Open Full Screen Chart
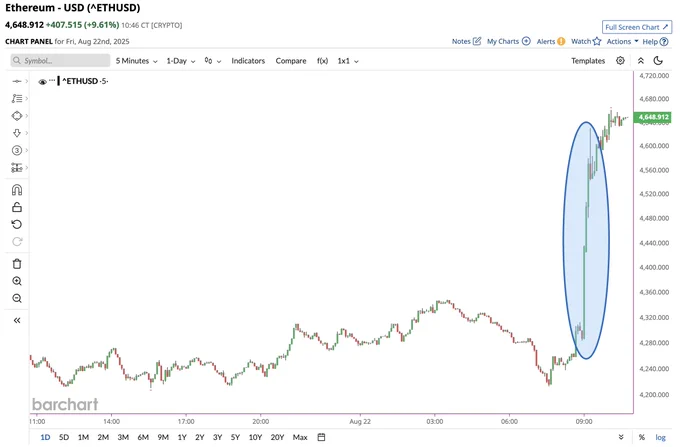This screenshot has height=447, width=680. point(637,27)
